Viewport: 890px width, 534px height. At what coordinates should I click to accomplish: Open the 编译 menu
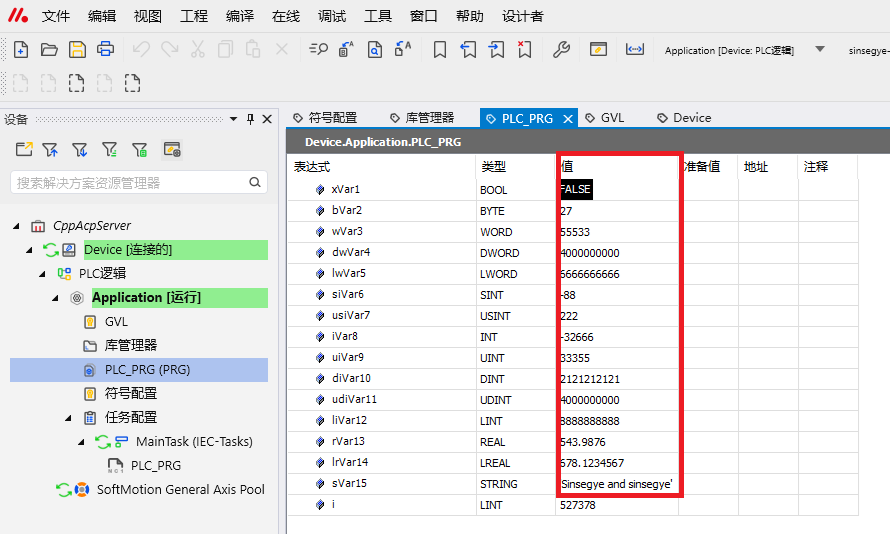pos(240,16)
